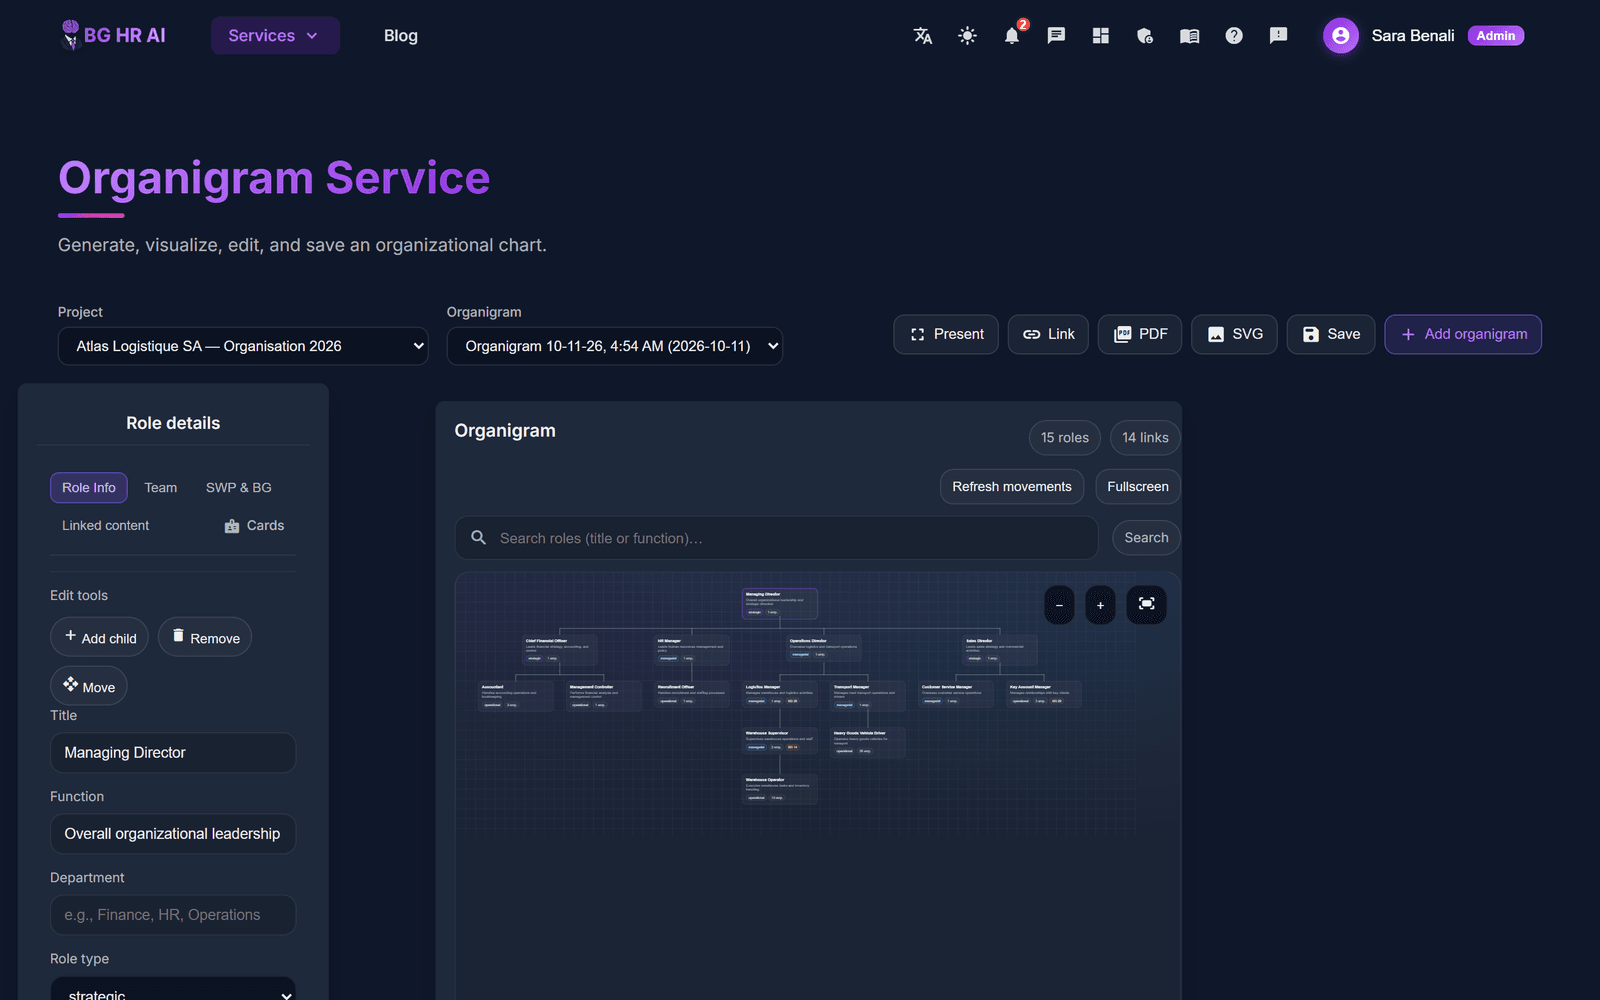Image resolution: width=1600 pixels, height=1000 pixels.
Task: Switch to the SWP & BG tab
Action: pyautogui.click(x=239, y=488)
